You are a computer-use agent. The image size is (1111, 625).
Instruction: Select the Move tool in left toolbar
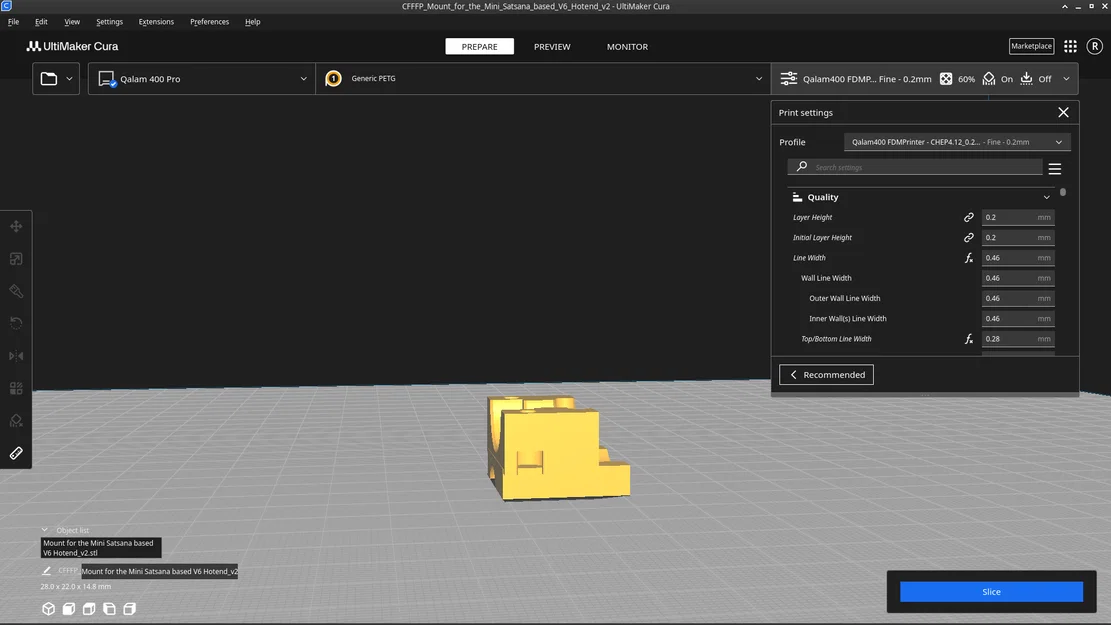16,226
